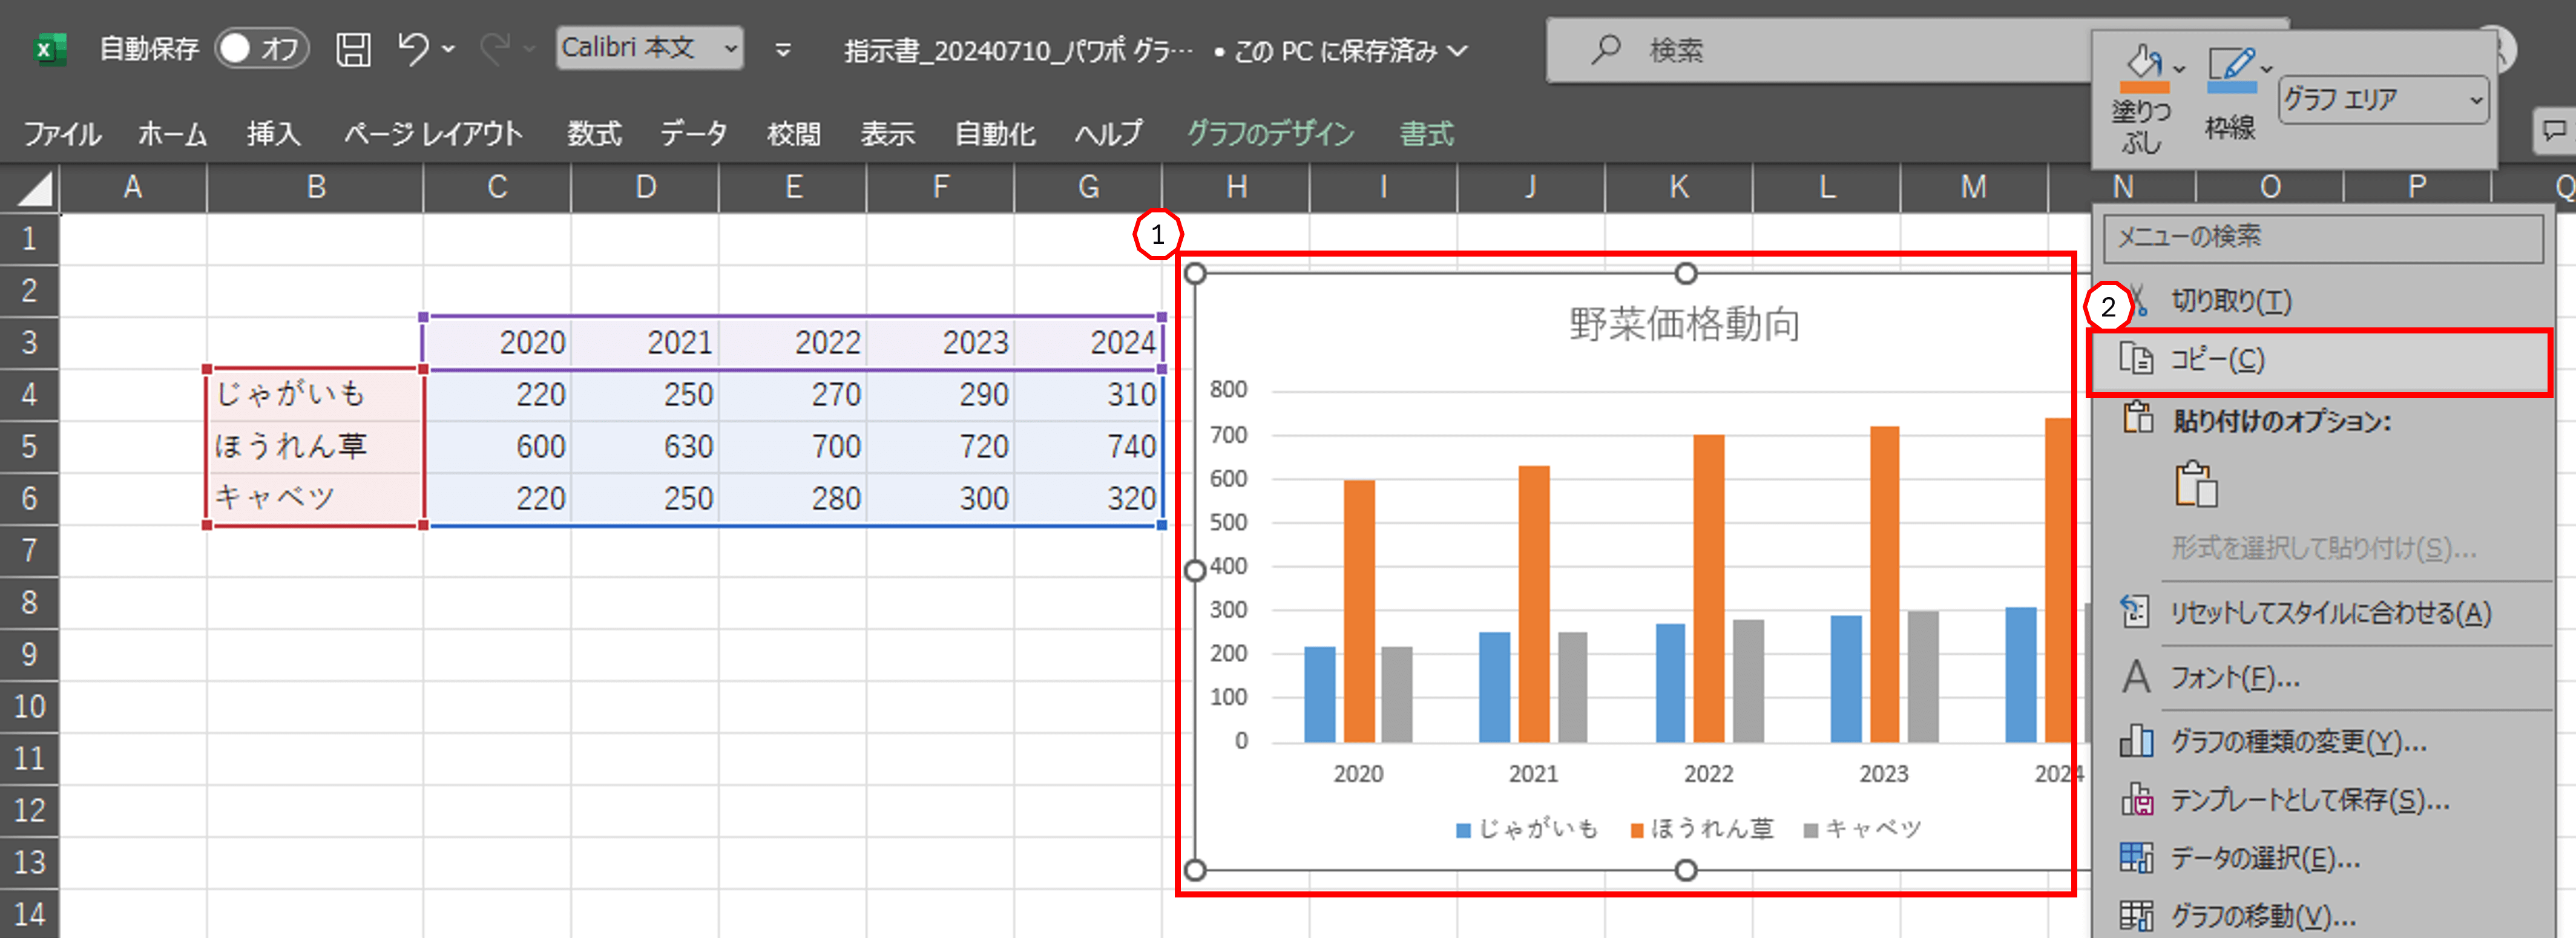Open the グラフ エリア chart element dropdown
The image size is (2576, 938).
pyautogui.click(x=2384, y=99)
